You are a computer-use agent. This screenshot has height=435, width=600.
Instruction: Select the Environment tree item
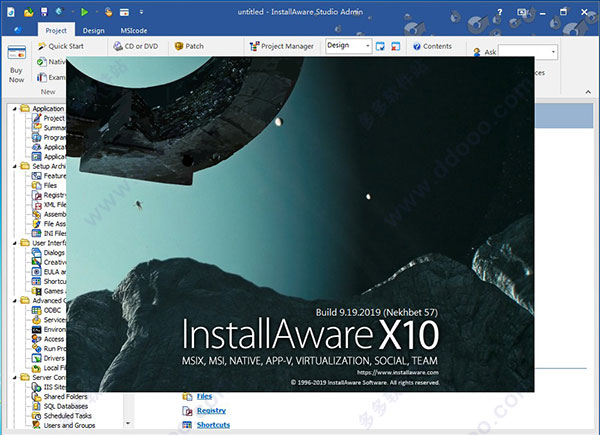49,329
